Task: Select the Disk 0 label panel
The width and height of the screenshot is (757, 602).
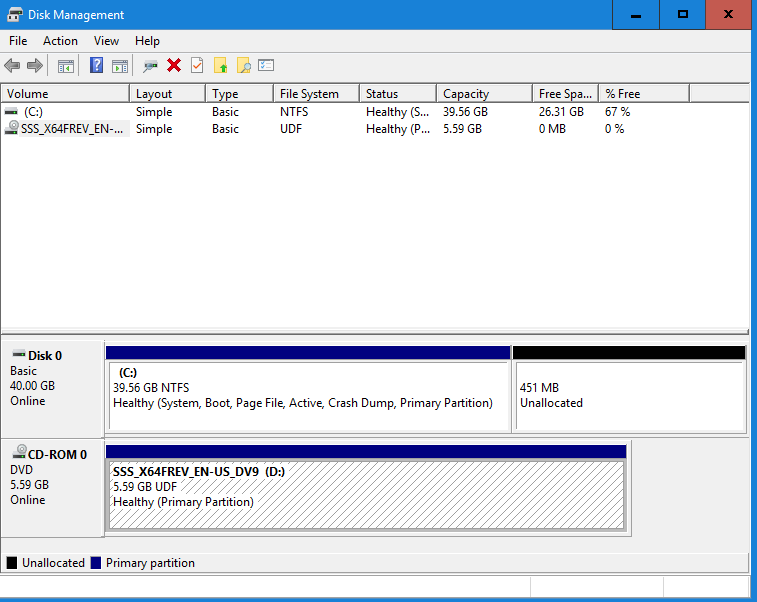Action: click(52, 389)
